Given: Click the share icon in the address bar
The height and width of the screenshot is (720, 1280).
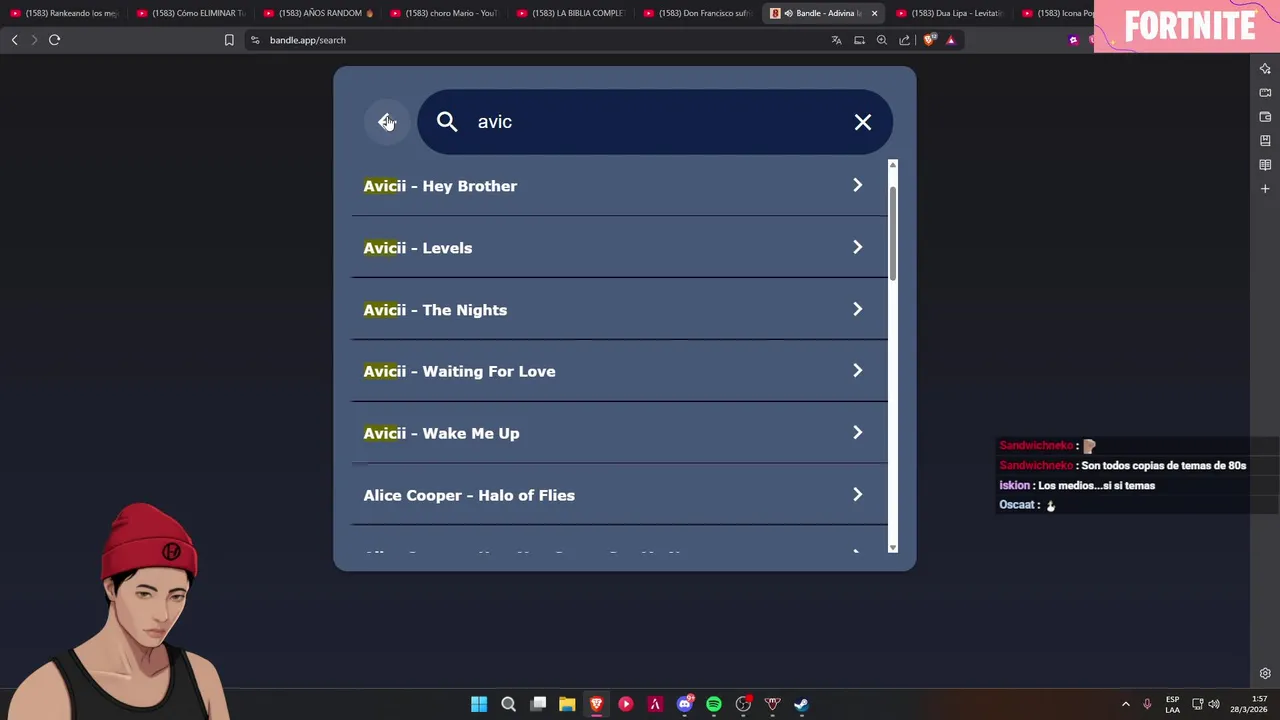Looking at the screenshot, I should tap(905, 40).
